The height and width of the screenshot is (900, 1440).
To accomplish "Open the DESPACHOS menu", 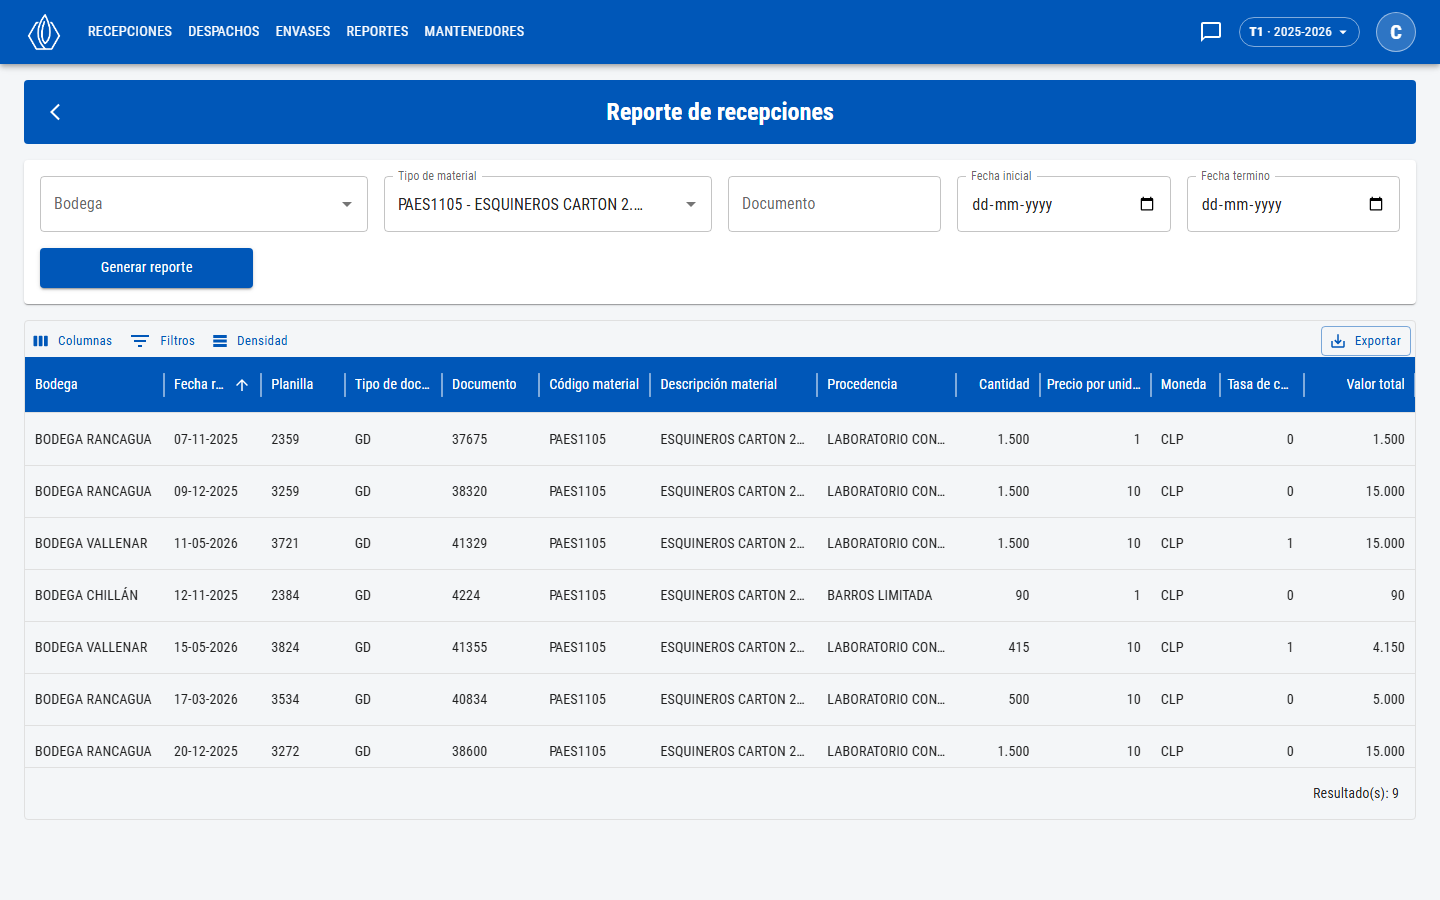I will pyautogui.click(x=224, y=32).
